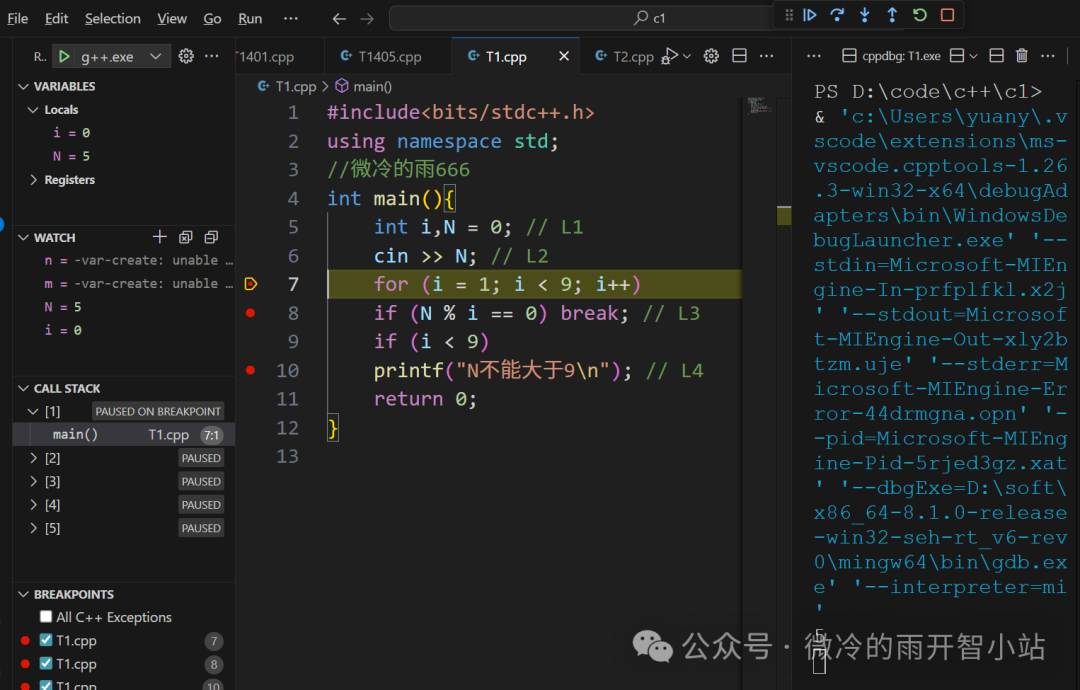Viewport: 1080px width, 690px height.
Task: Click the editor minimap
Action: 759,105
